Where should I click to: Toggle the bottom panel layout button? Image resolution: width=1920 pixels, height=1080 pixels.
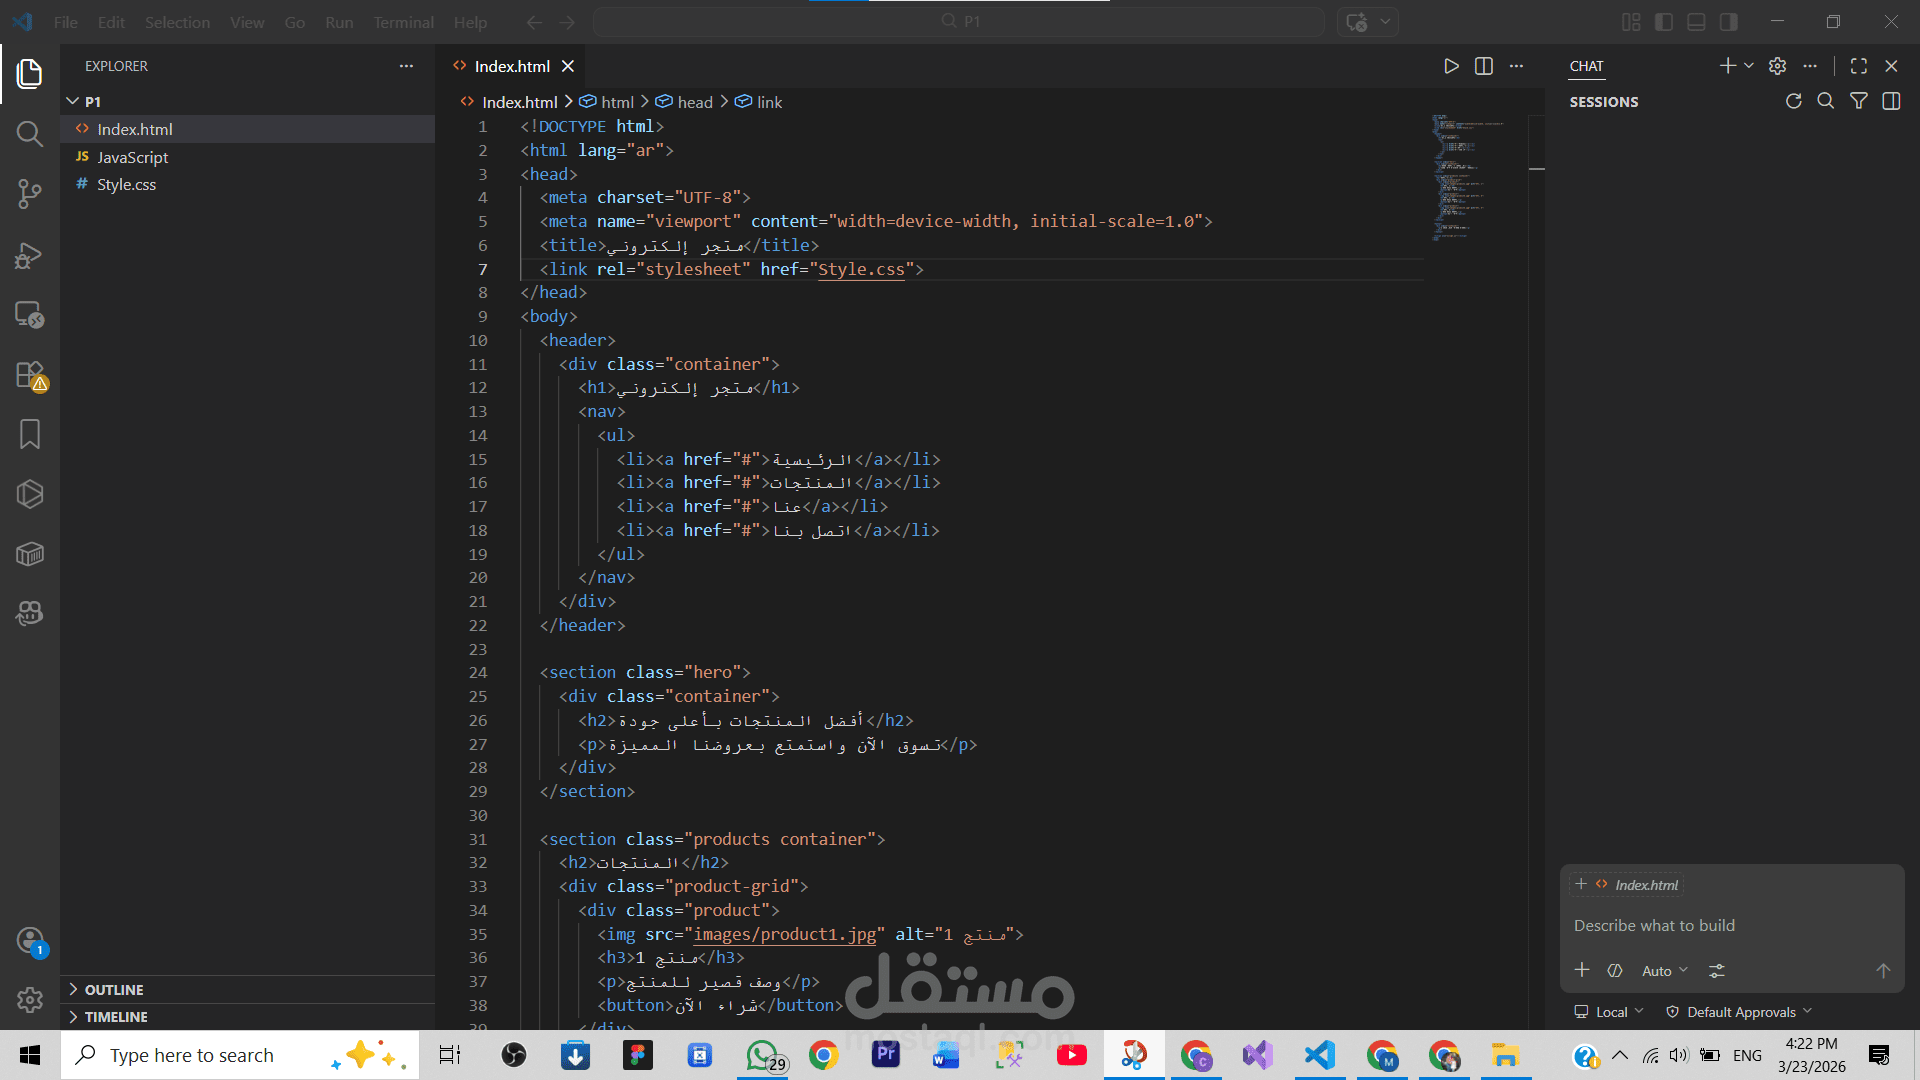point(1696,22)
